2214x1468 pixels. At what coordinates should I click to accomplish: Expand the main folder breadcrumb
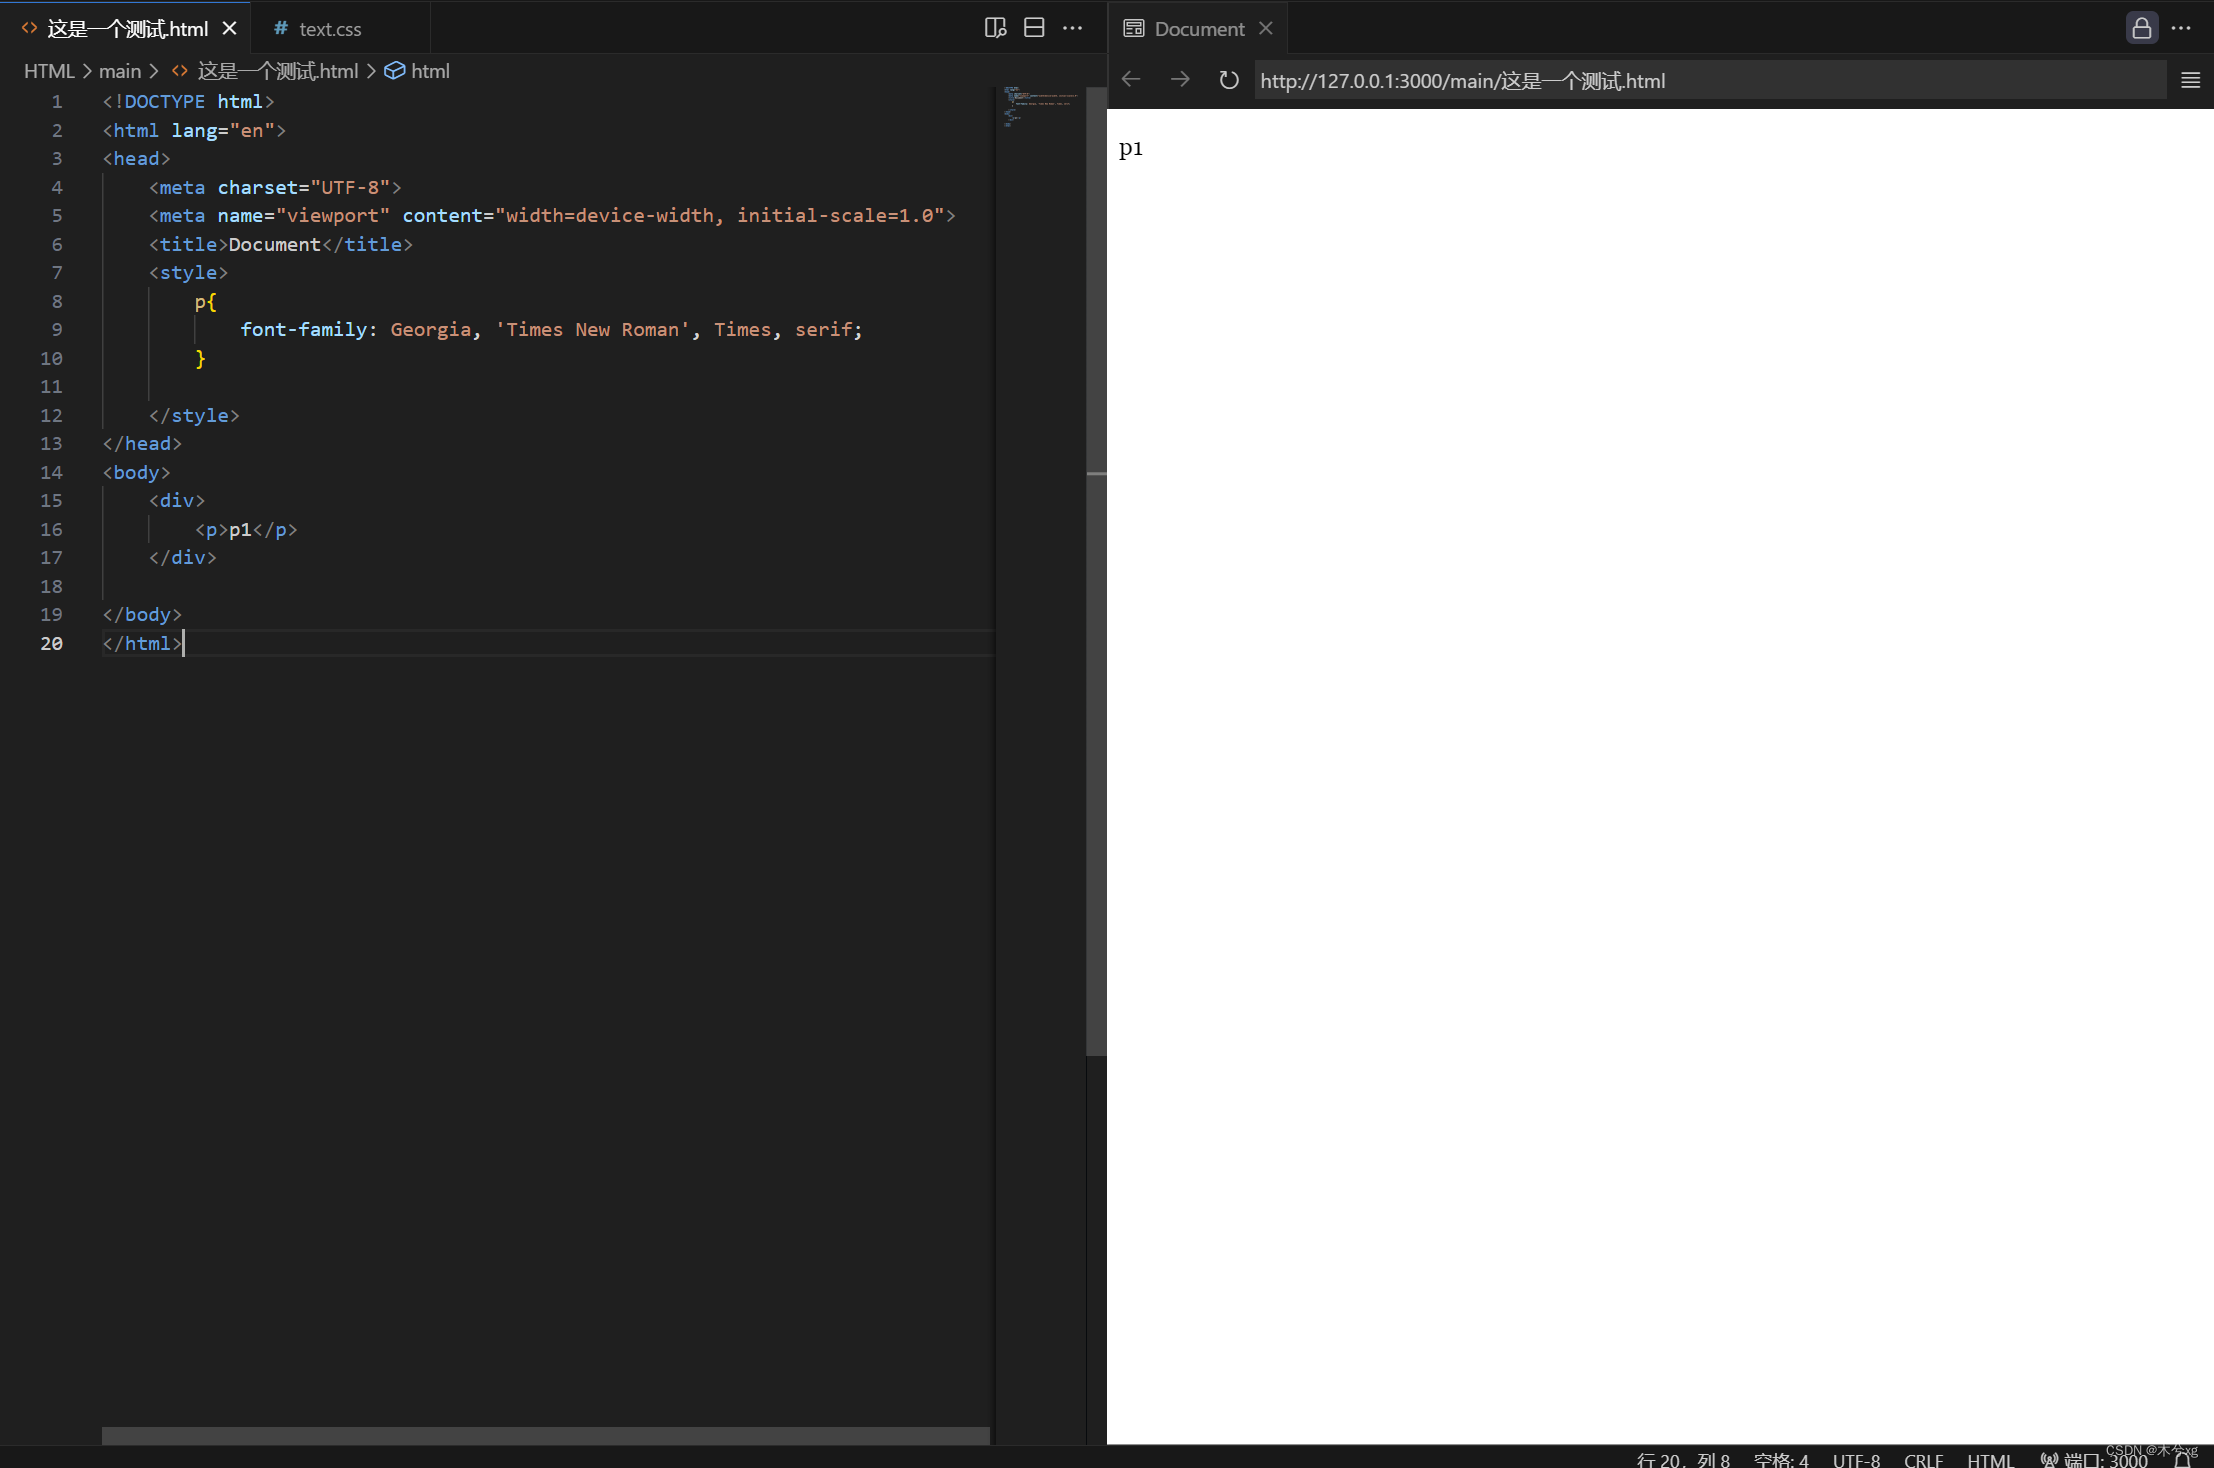tap(121, 71)
